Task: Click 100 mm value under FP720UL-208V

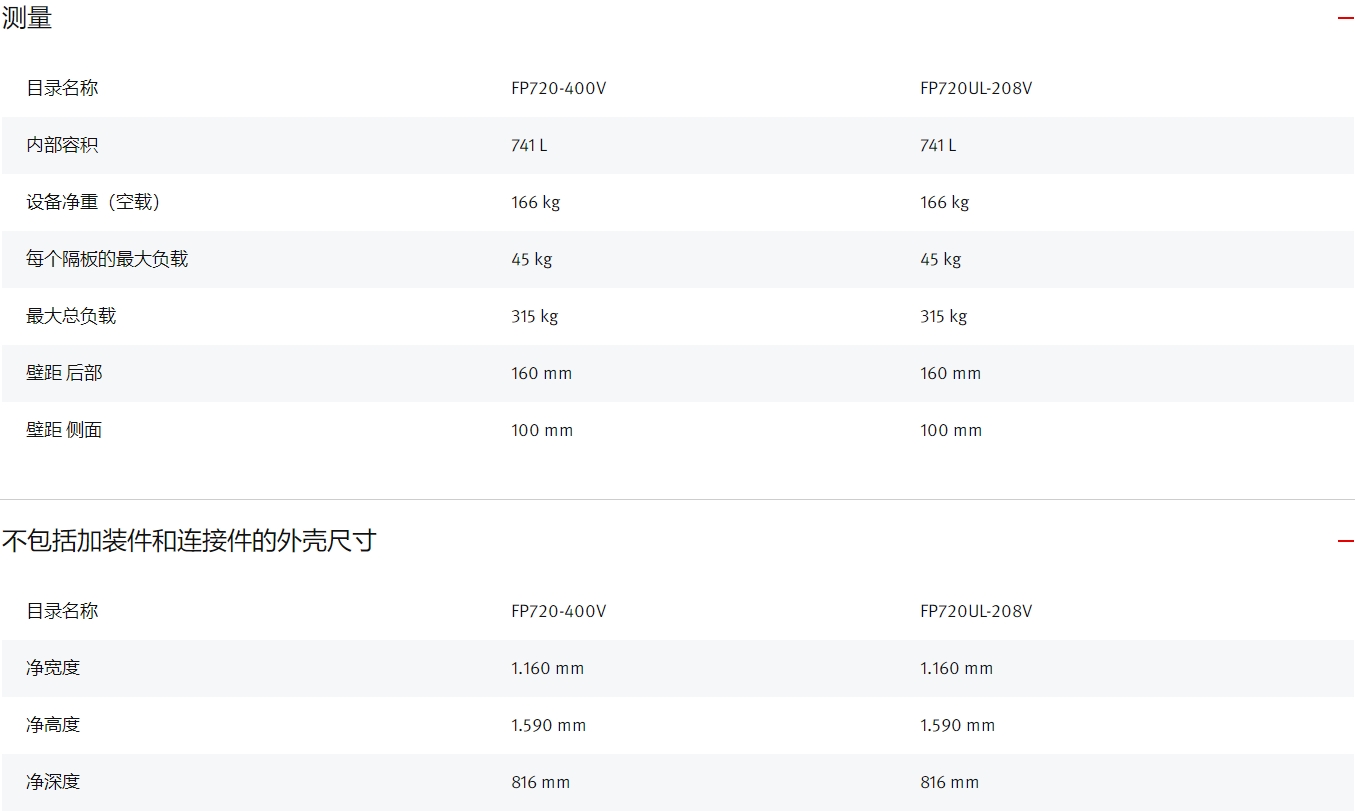Action: pyautogui.click(x=951, y=430)
